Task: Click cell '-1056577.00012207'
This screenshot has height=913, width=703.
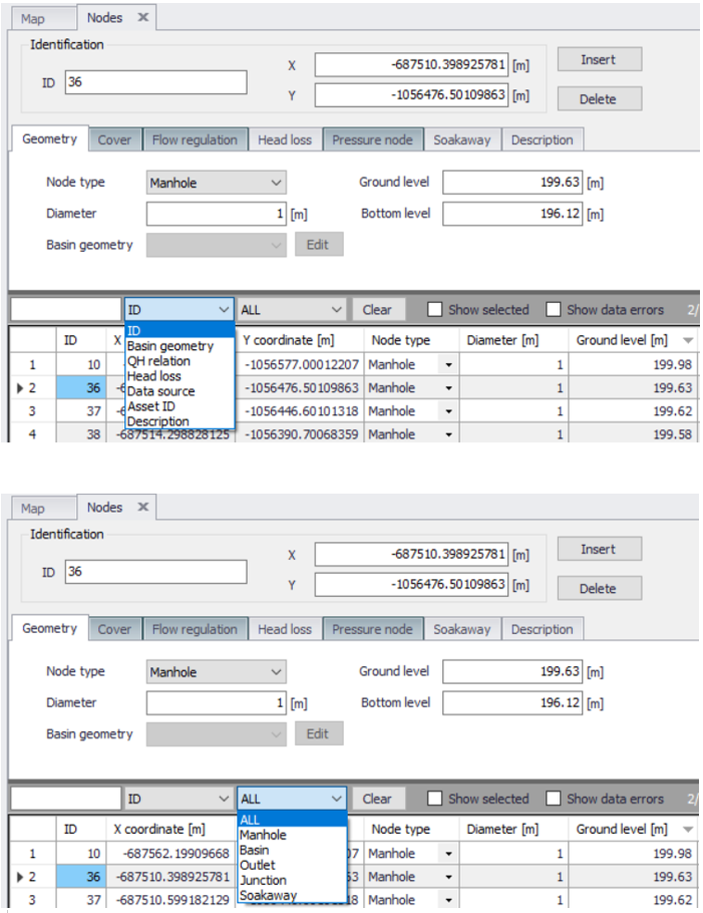Action: point(299,365)
